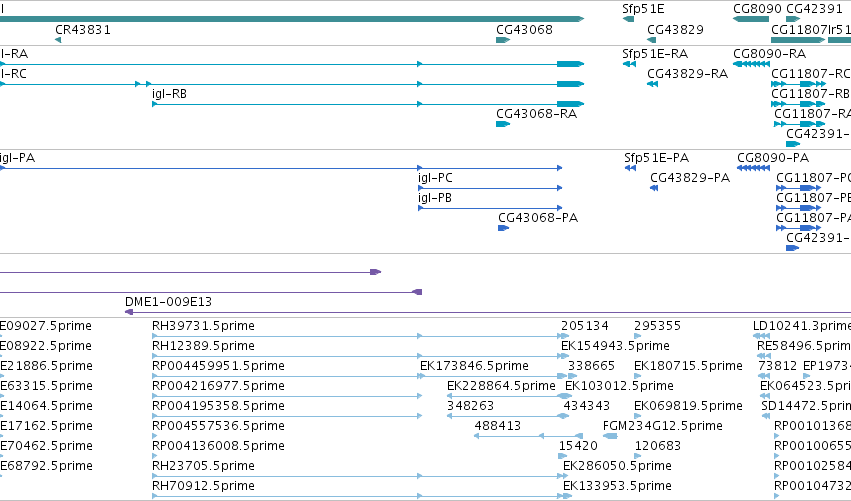
Task: Click the 434343 annotation label
Action: (x=587, y=407)
